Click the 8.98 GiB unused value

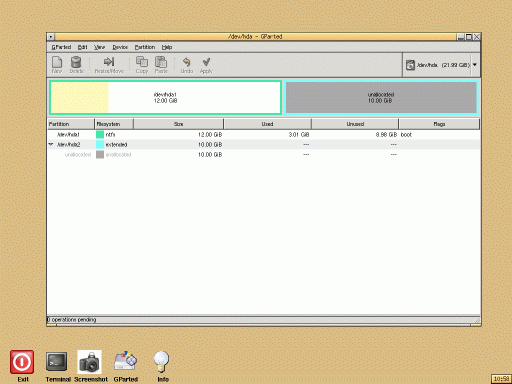pos(386,135)
